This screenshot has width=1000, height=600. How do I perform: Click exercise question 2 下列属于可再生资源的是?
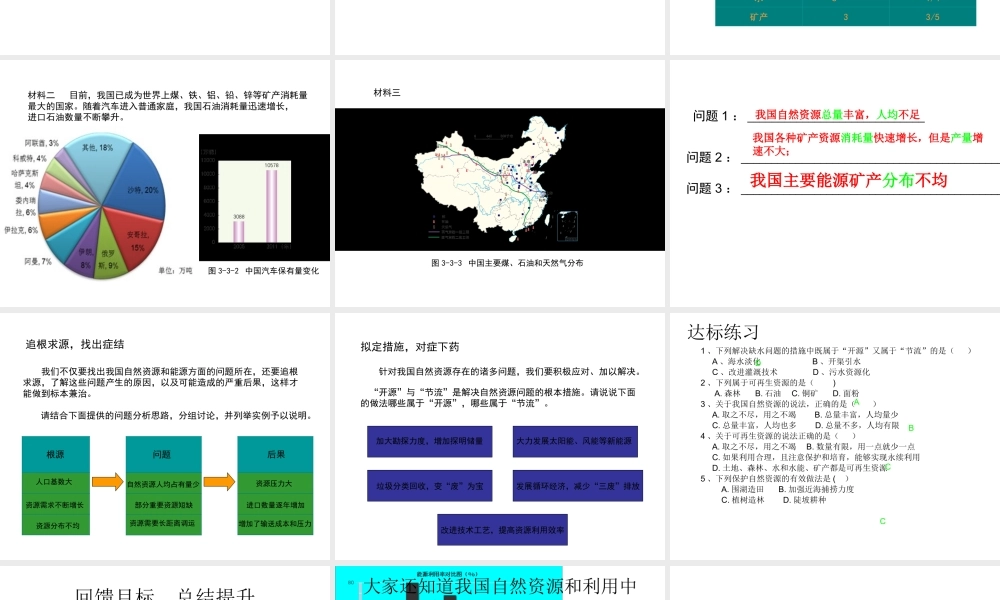[x=768, y=383]
